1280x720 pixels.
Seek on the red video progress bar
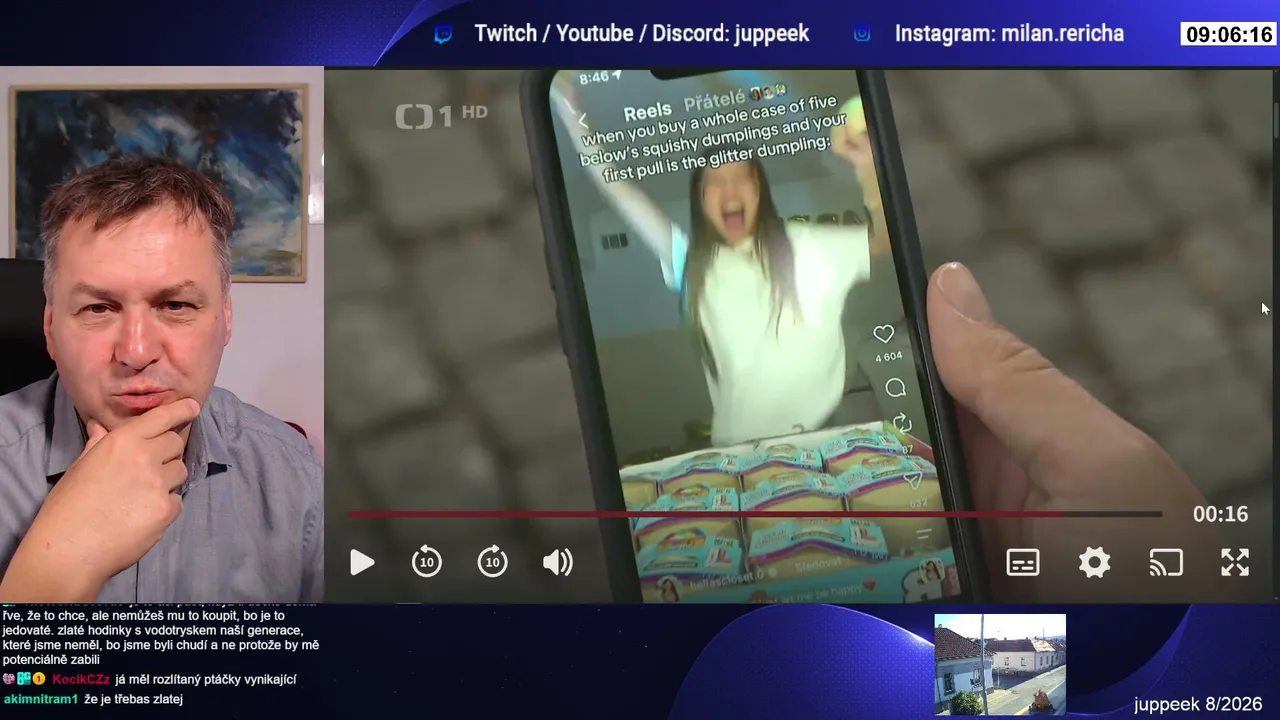(x=755, y=514)
